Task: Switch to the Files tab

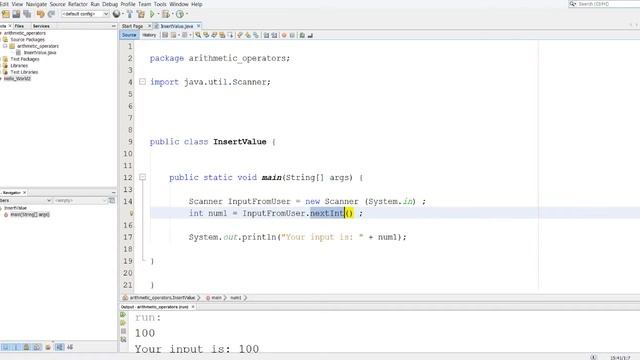Action: (x=19, y=26)
